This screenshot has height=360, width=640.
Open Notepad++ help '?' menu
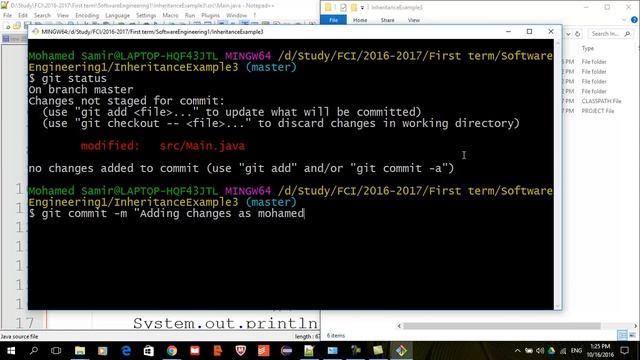click(254, 15)
